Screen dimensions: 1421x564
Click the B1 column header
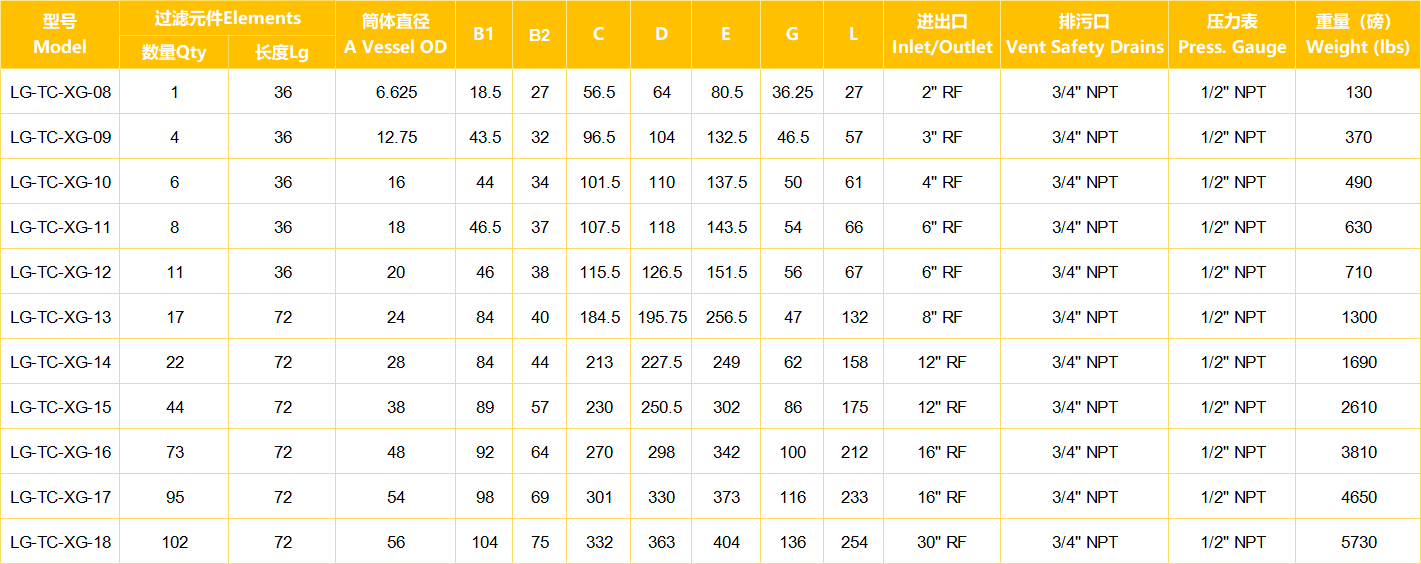(x=484, y=35)
